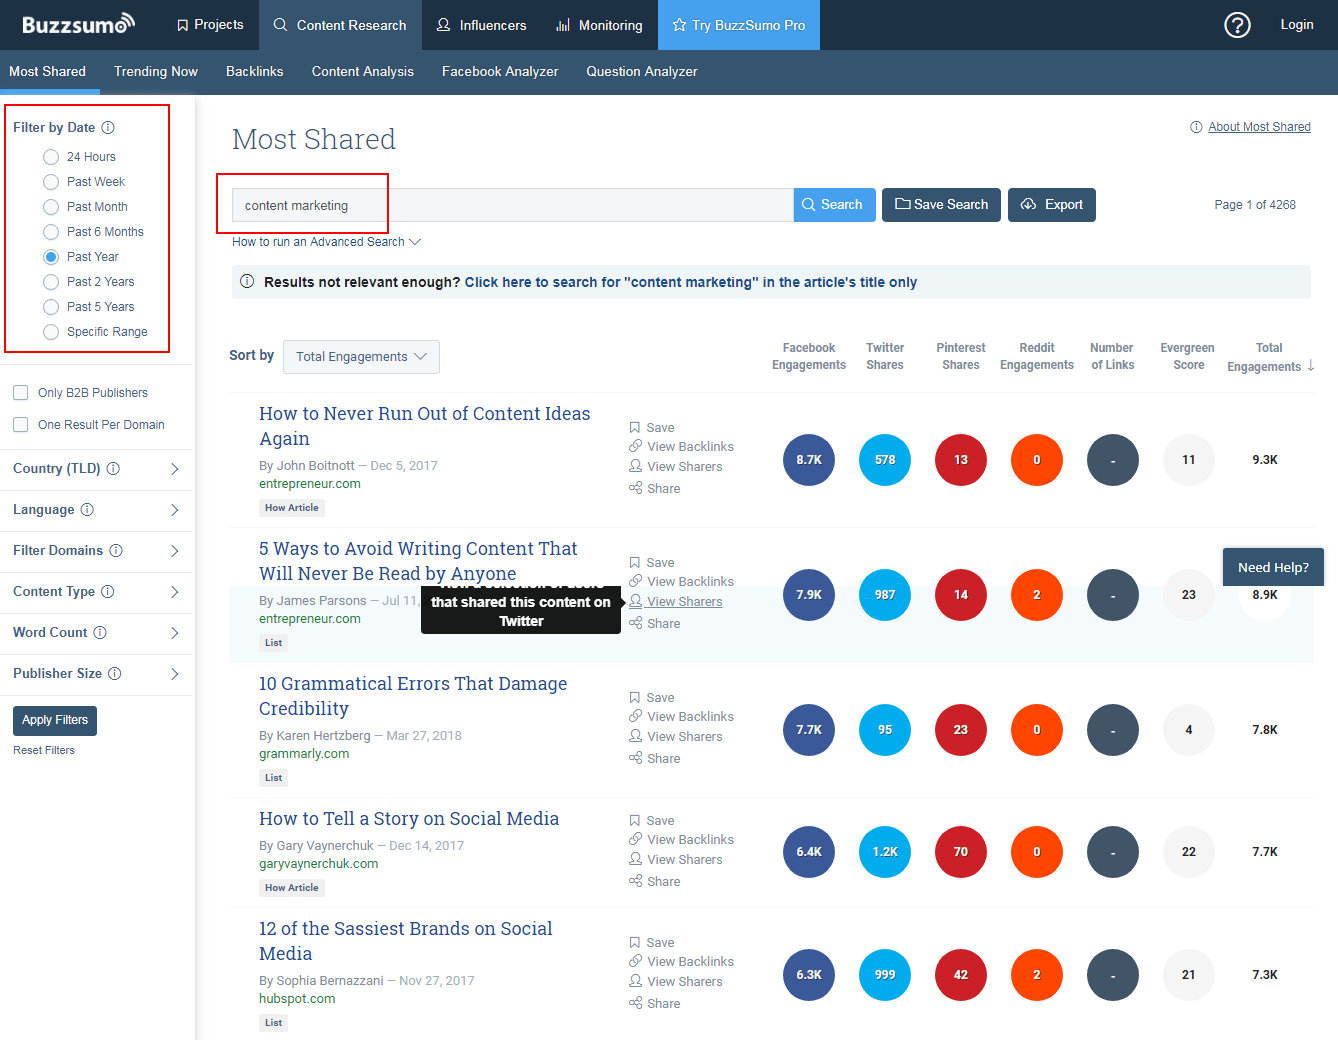
Task: Click the Word Count info icon
Action: [x=99, y=632]
